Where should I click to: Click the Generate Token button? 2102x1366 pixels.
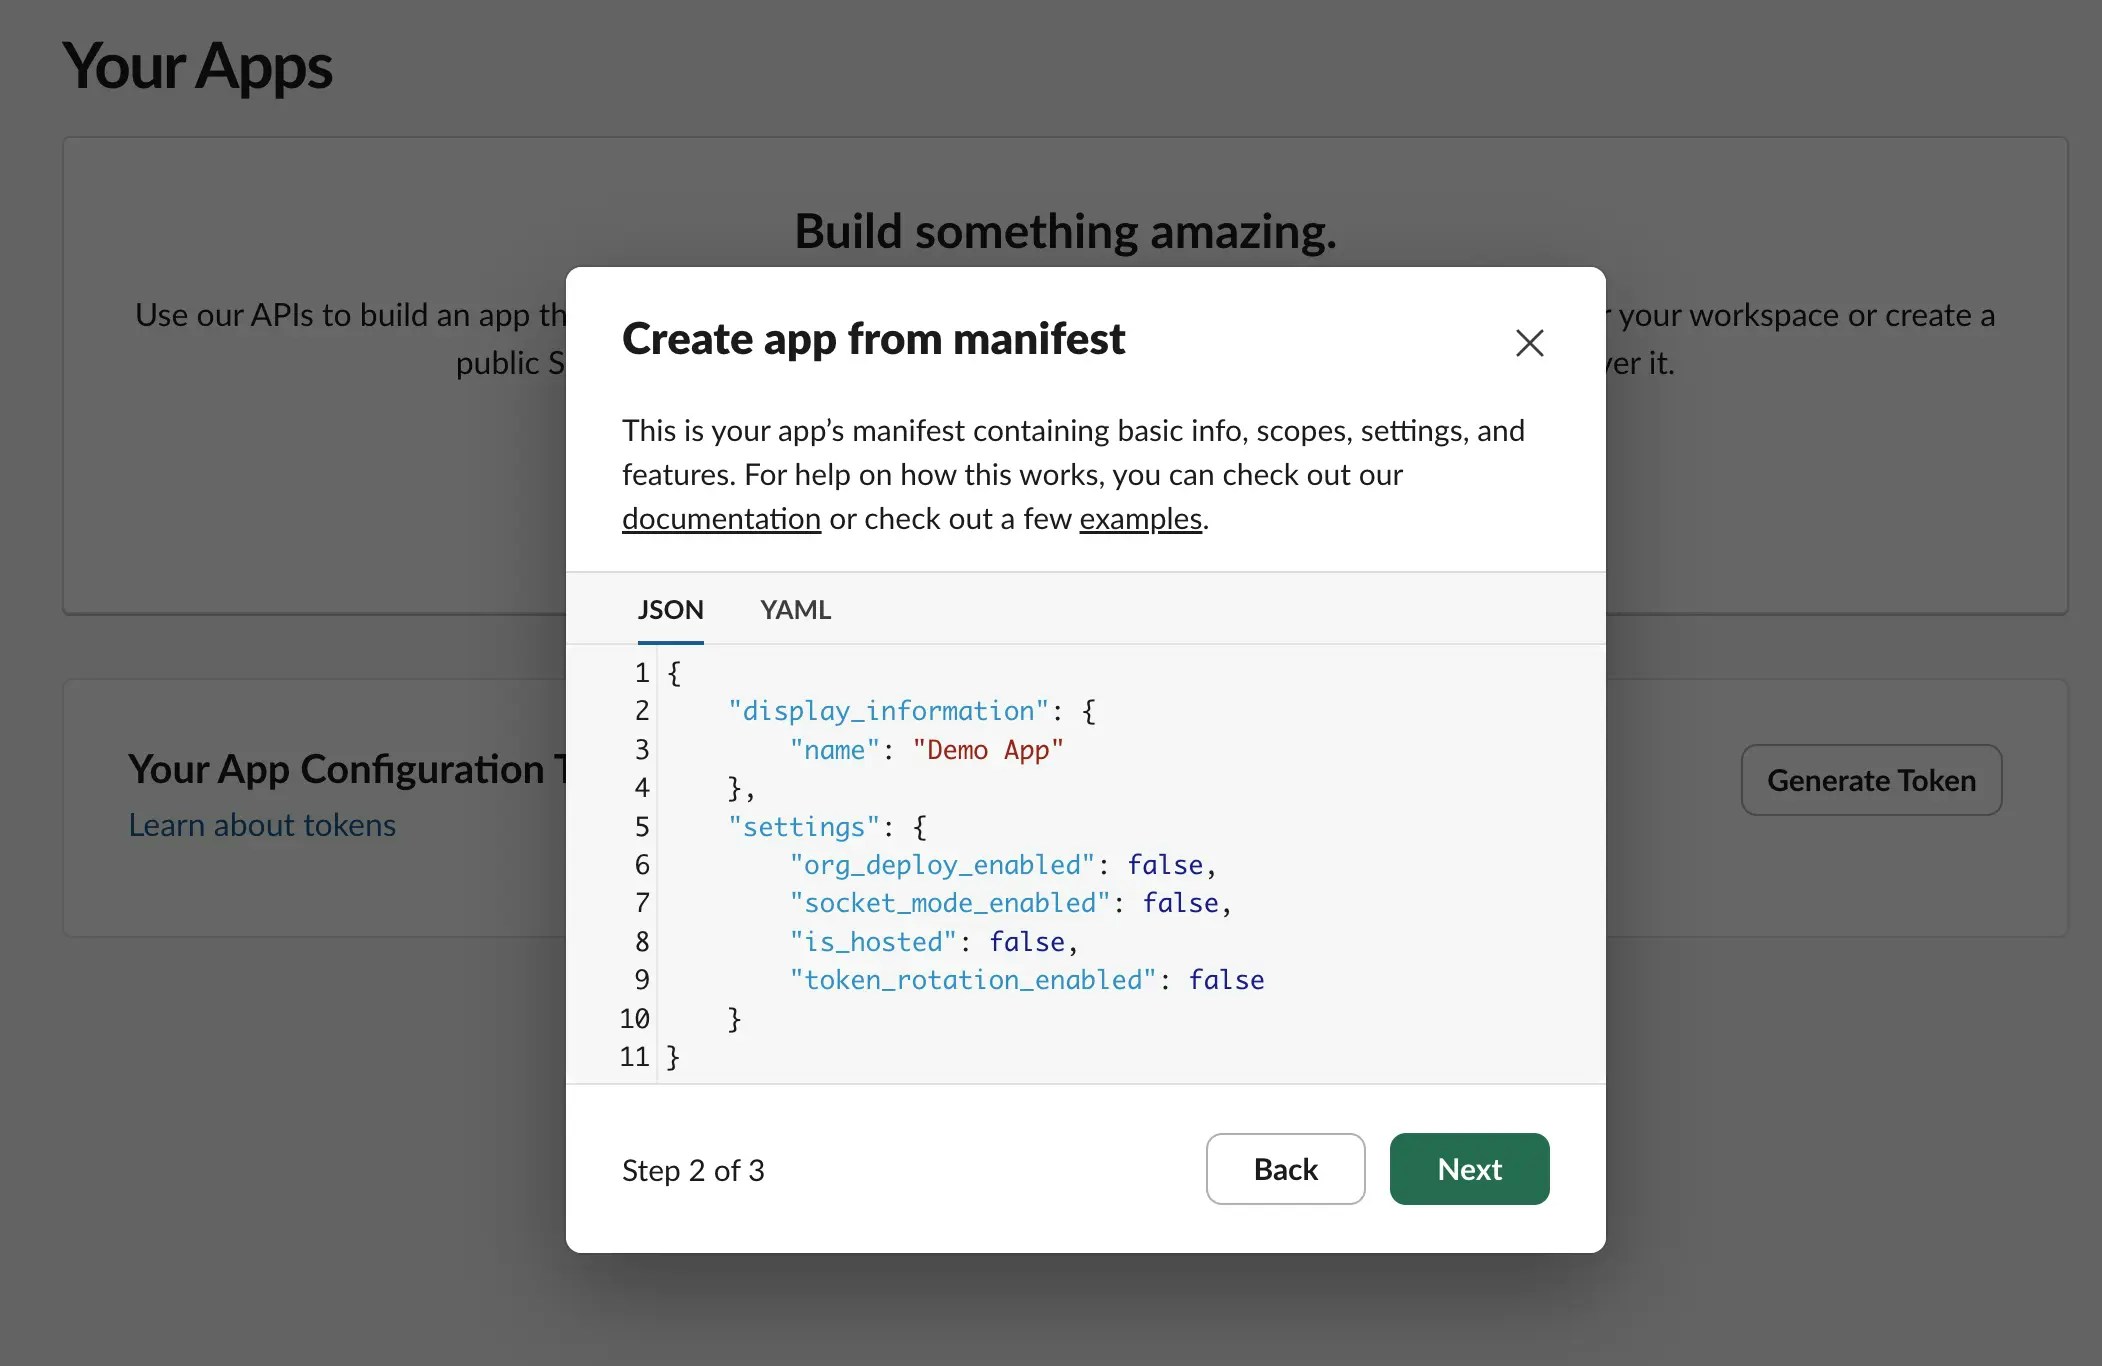click(x=1870, y=780)
